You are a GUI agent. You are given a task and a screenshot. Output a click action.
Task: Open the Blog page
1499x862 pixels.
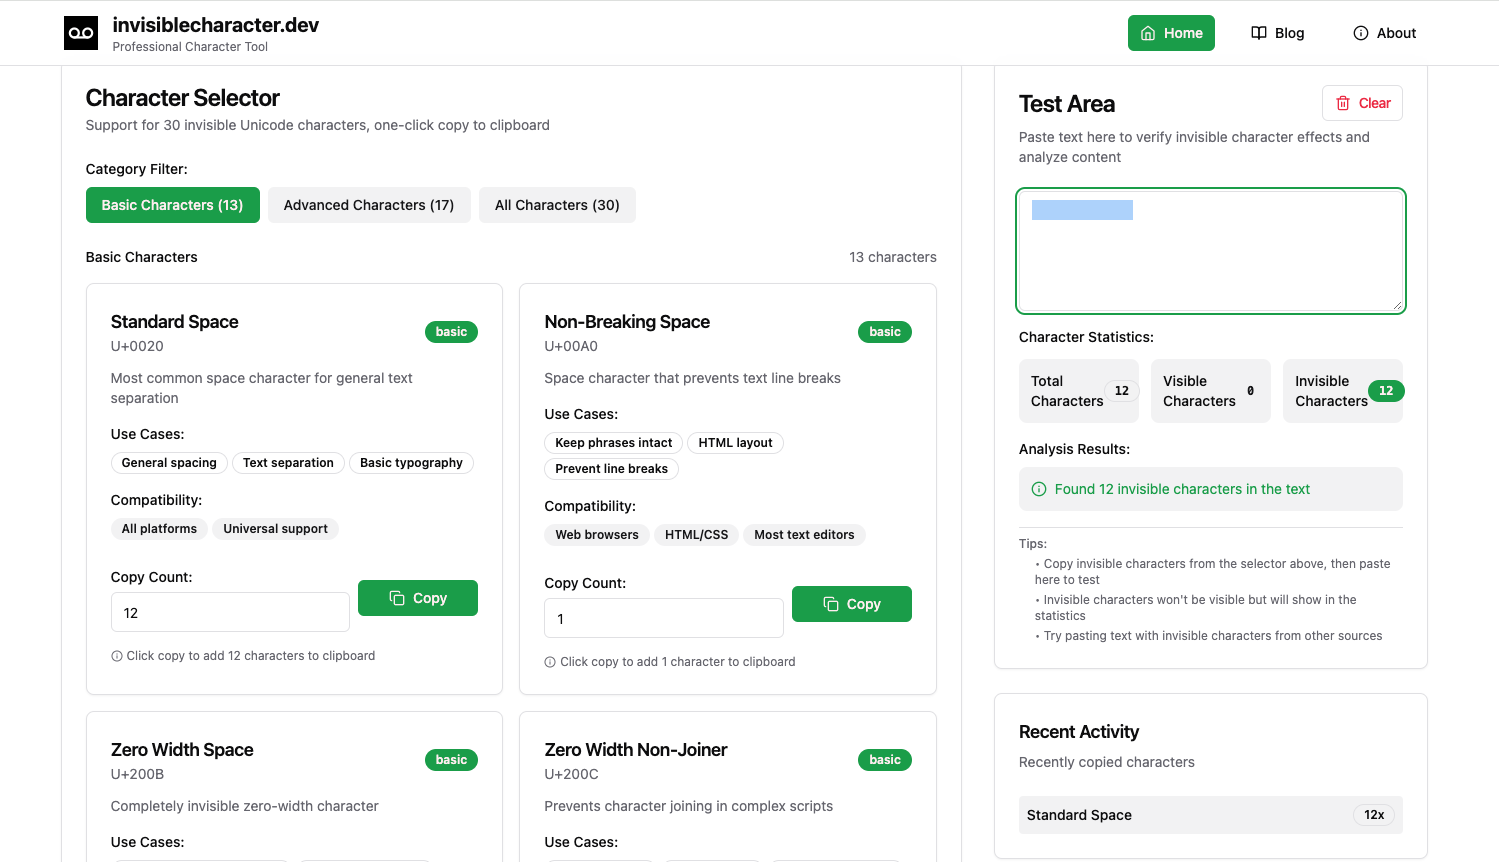pos(1278,33)
